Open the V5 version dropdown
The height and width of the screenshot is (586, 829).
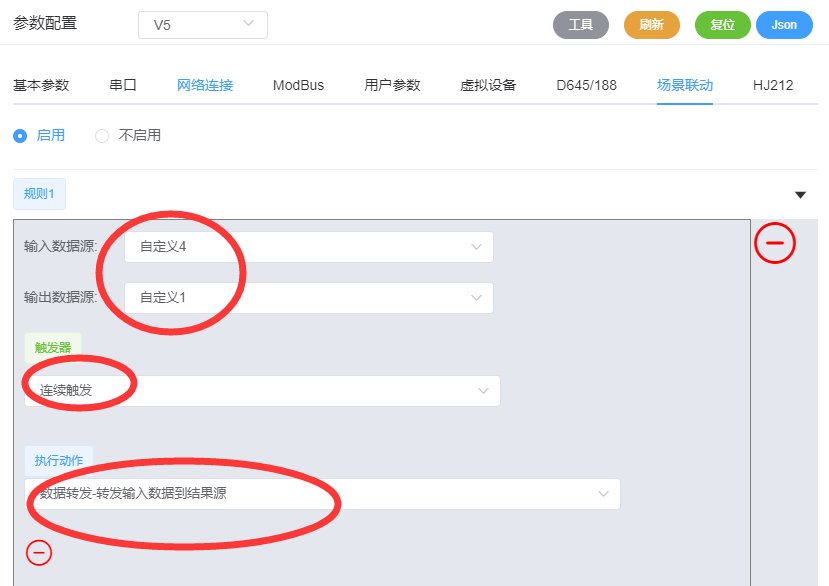tap(203, 25)
